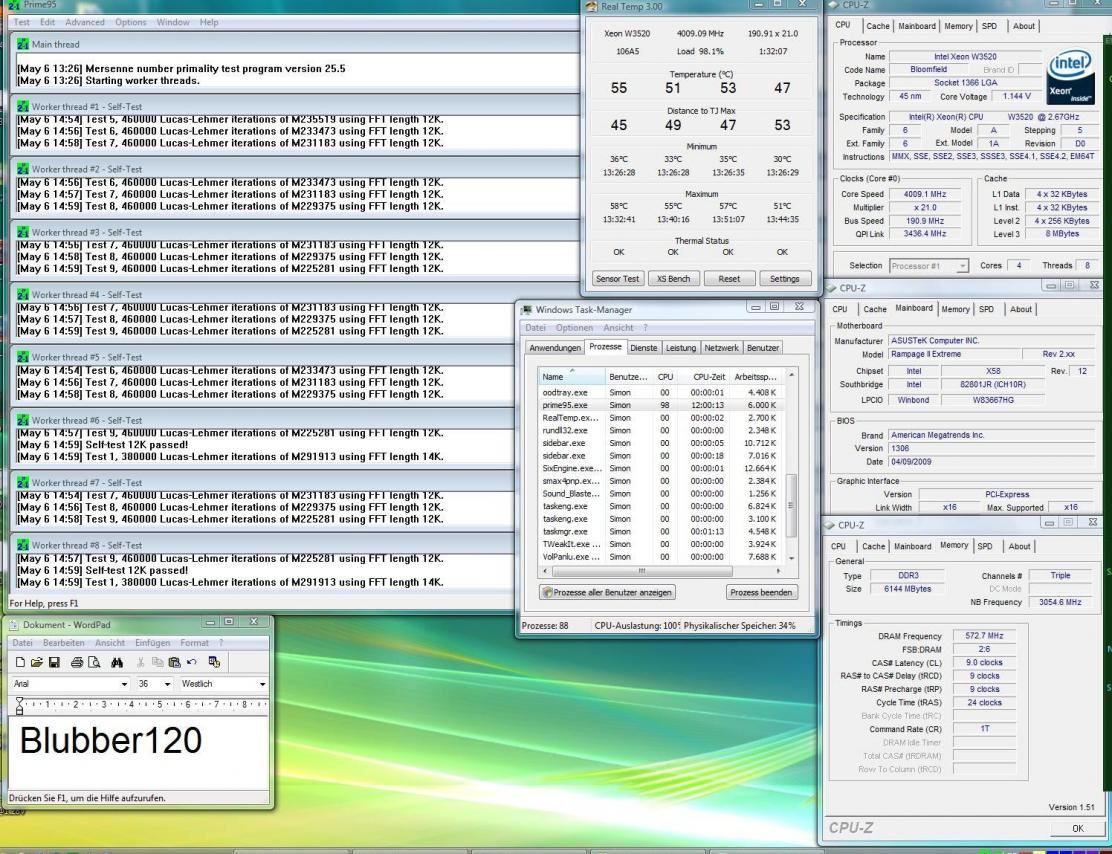Click the New document icon in WordPad
The height and width of the screenshot is (854, 1112).
[x=21, y=662]
